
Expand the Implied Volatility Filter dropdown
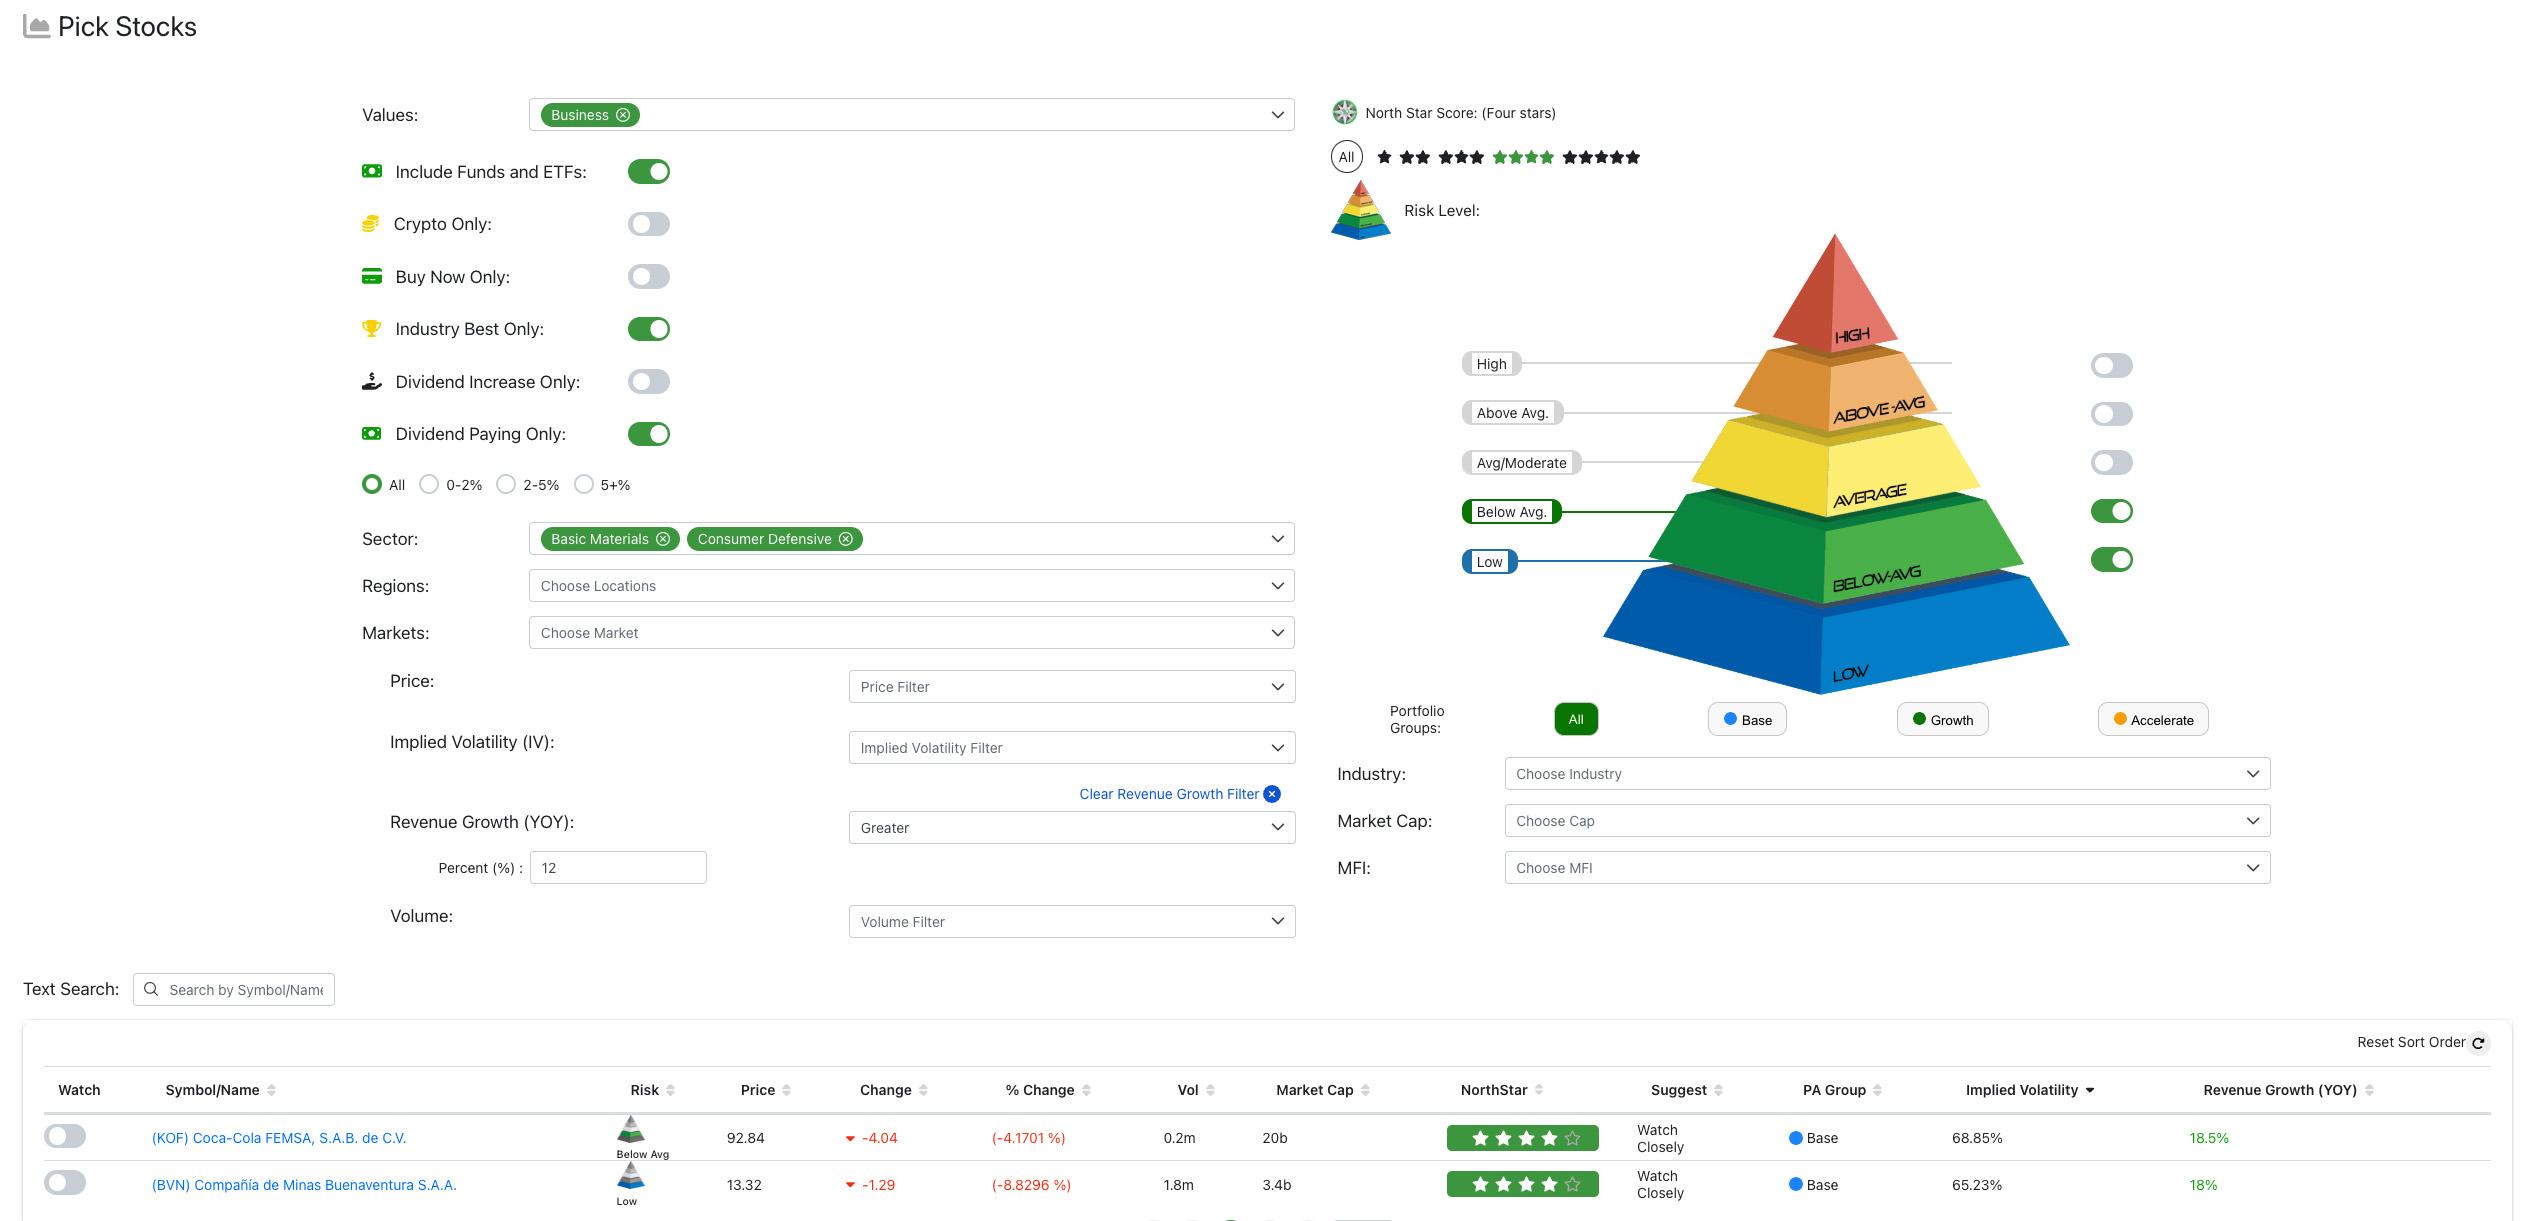tap(1071, 747)
